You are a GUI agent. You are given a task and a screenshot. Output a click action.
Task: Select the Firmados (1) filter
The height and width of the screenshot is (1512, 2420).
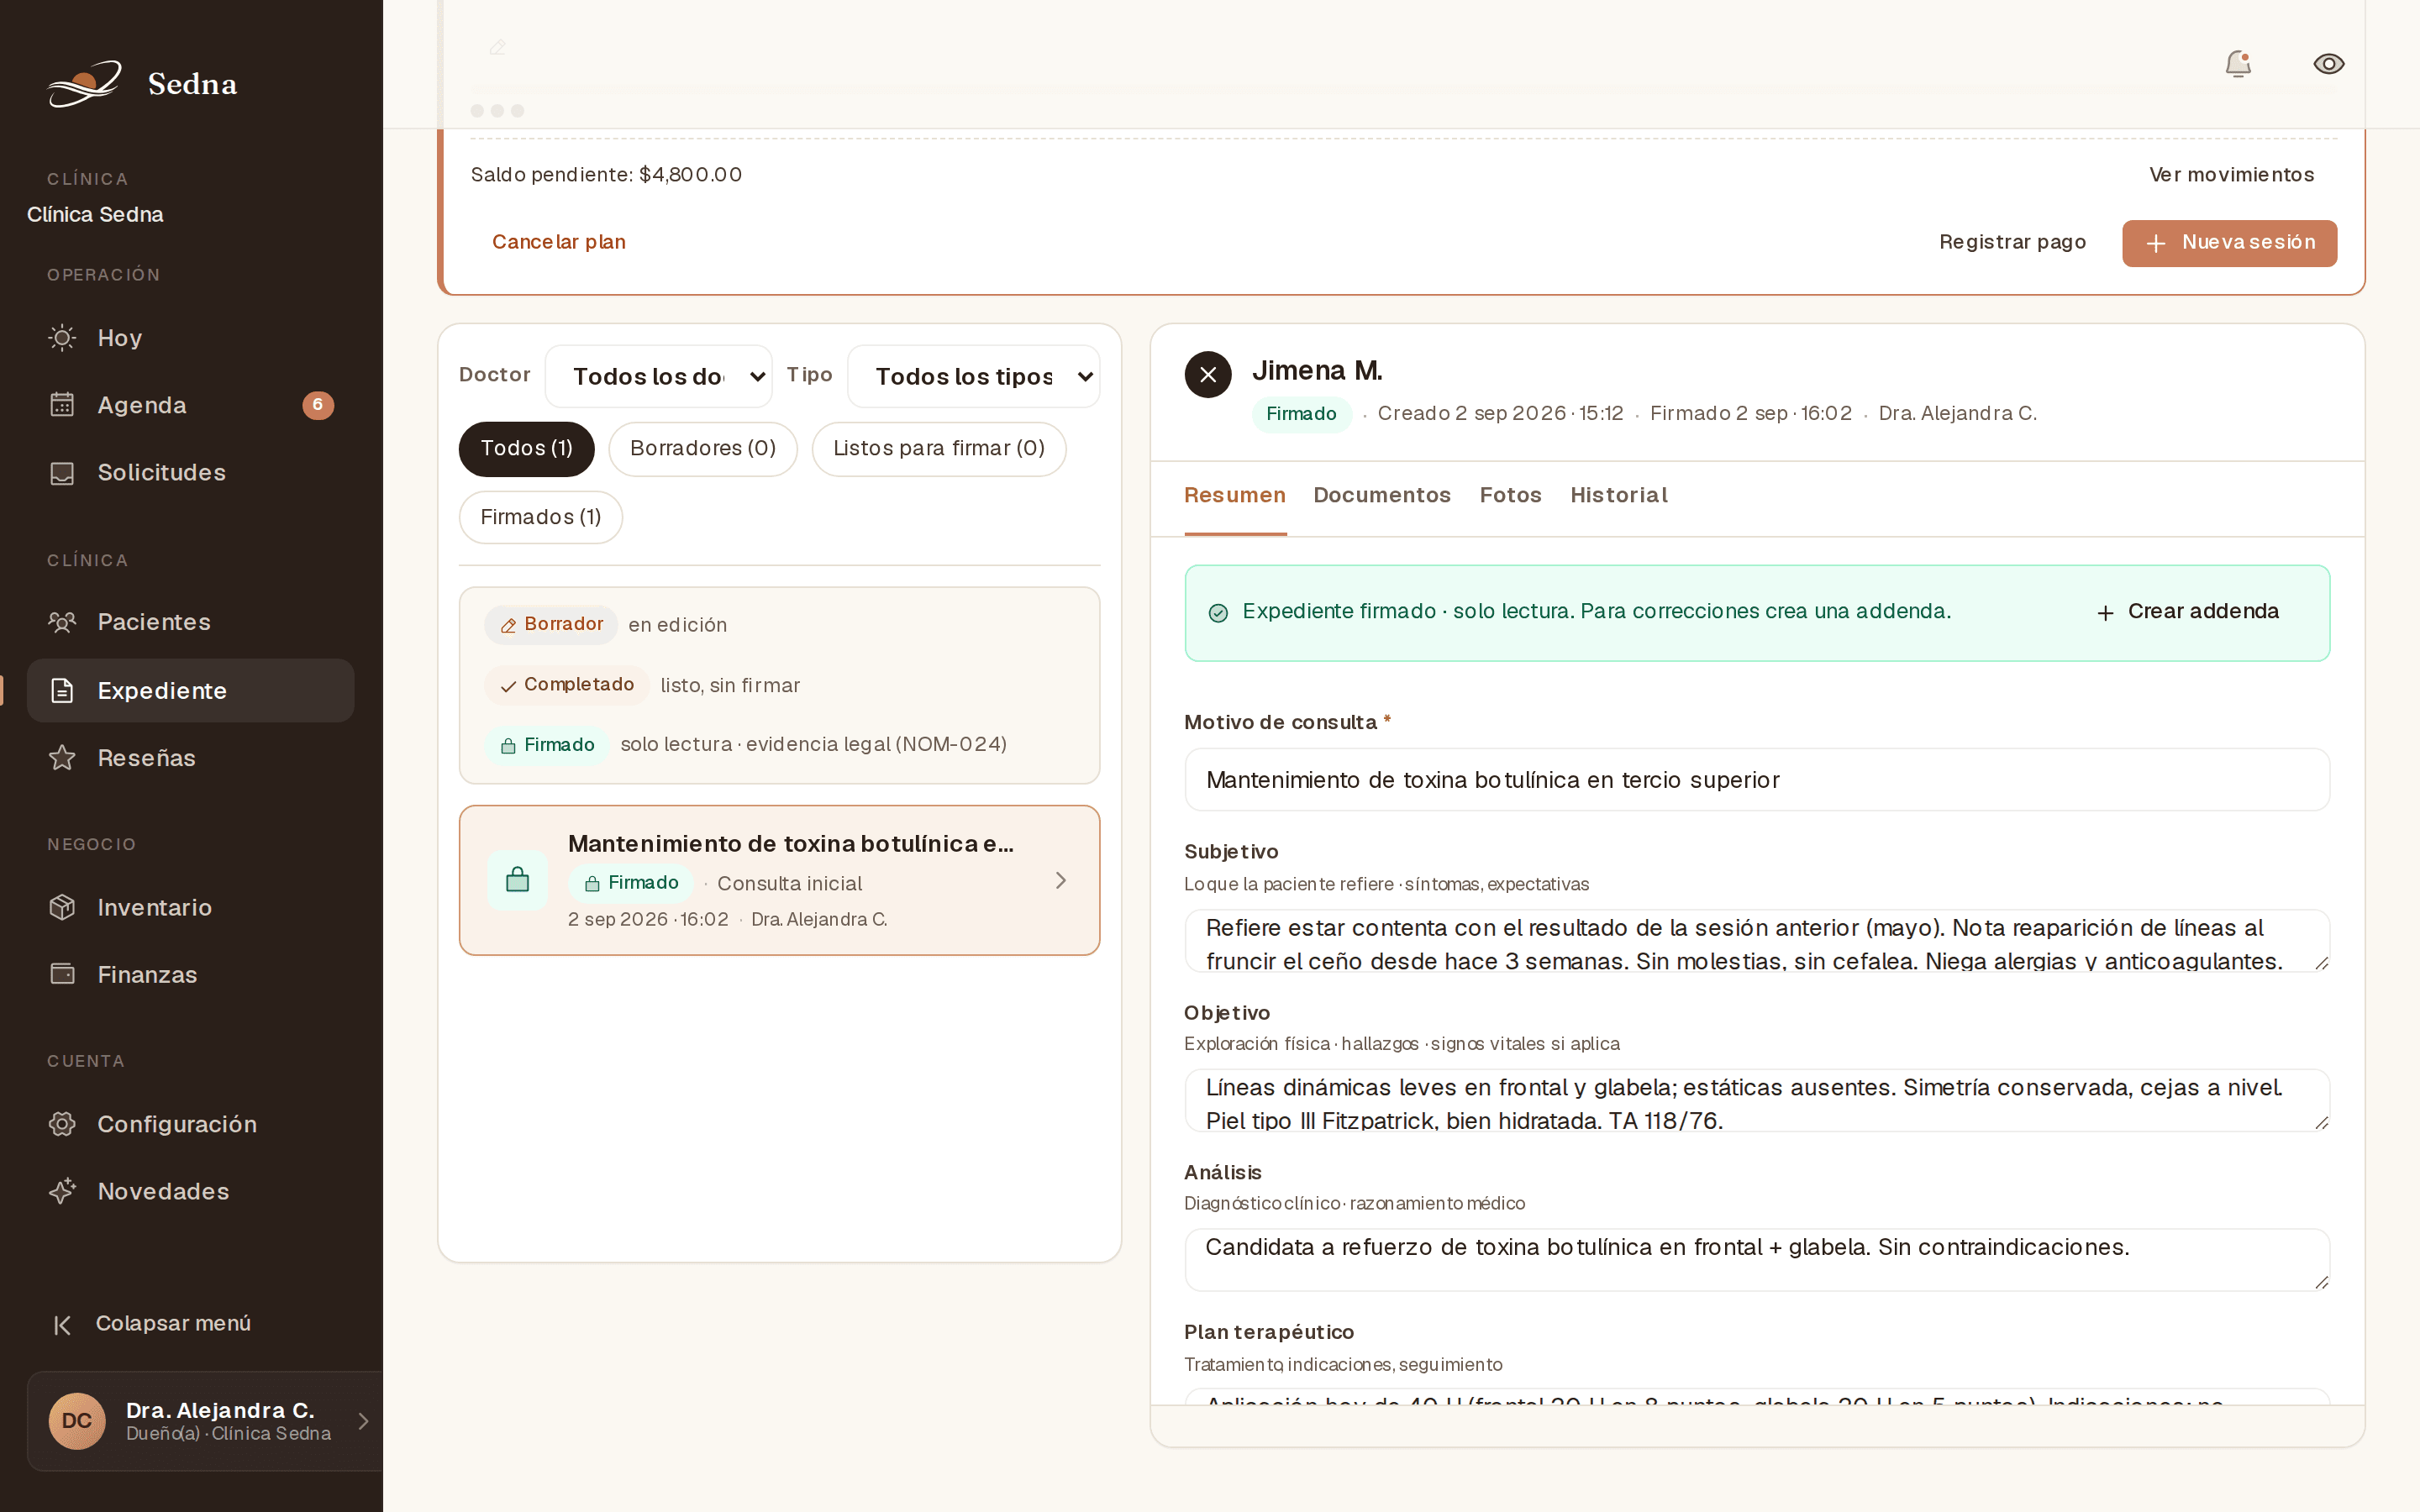[x=540, y=517]
